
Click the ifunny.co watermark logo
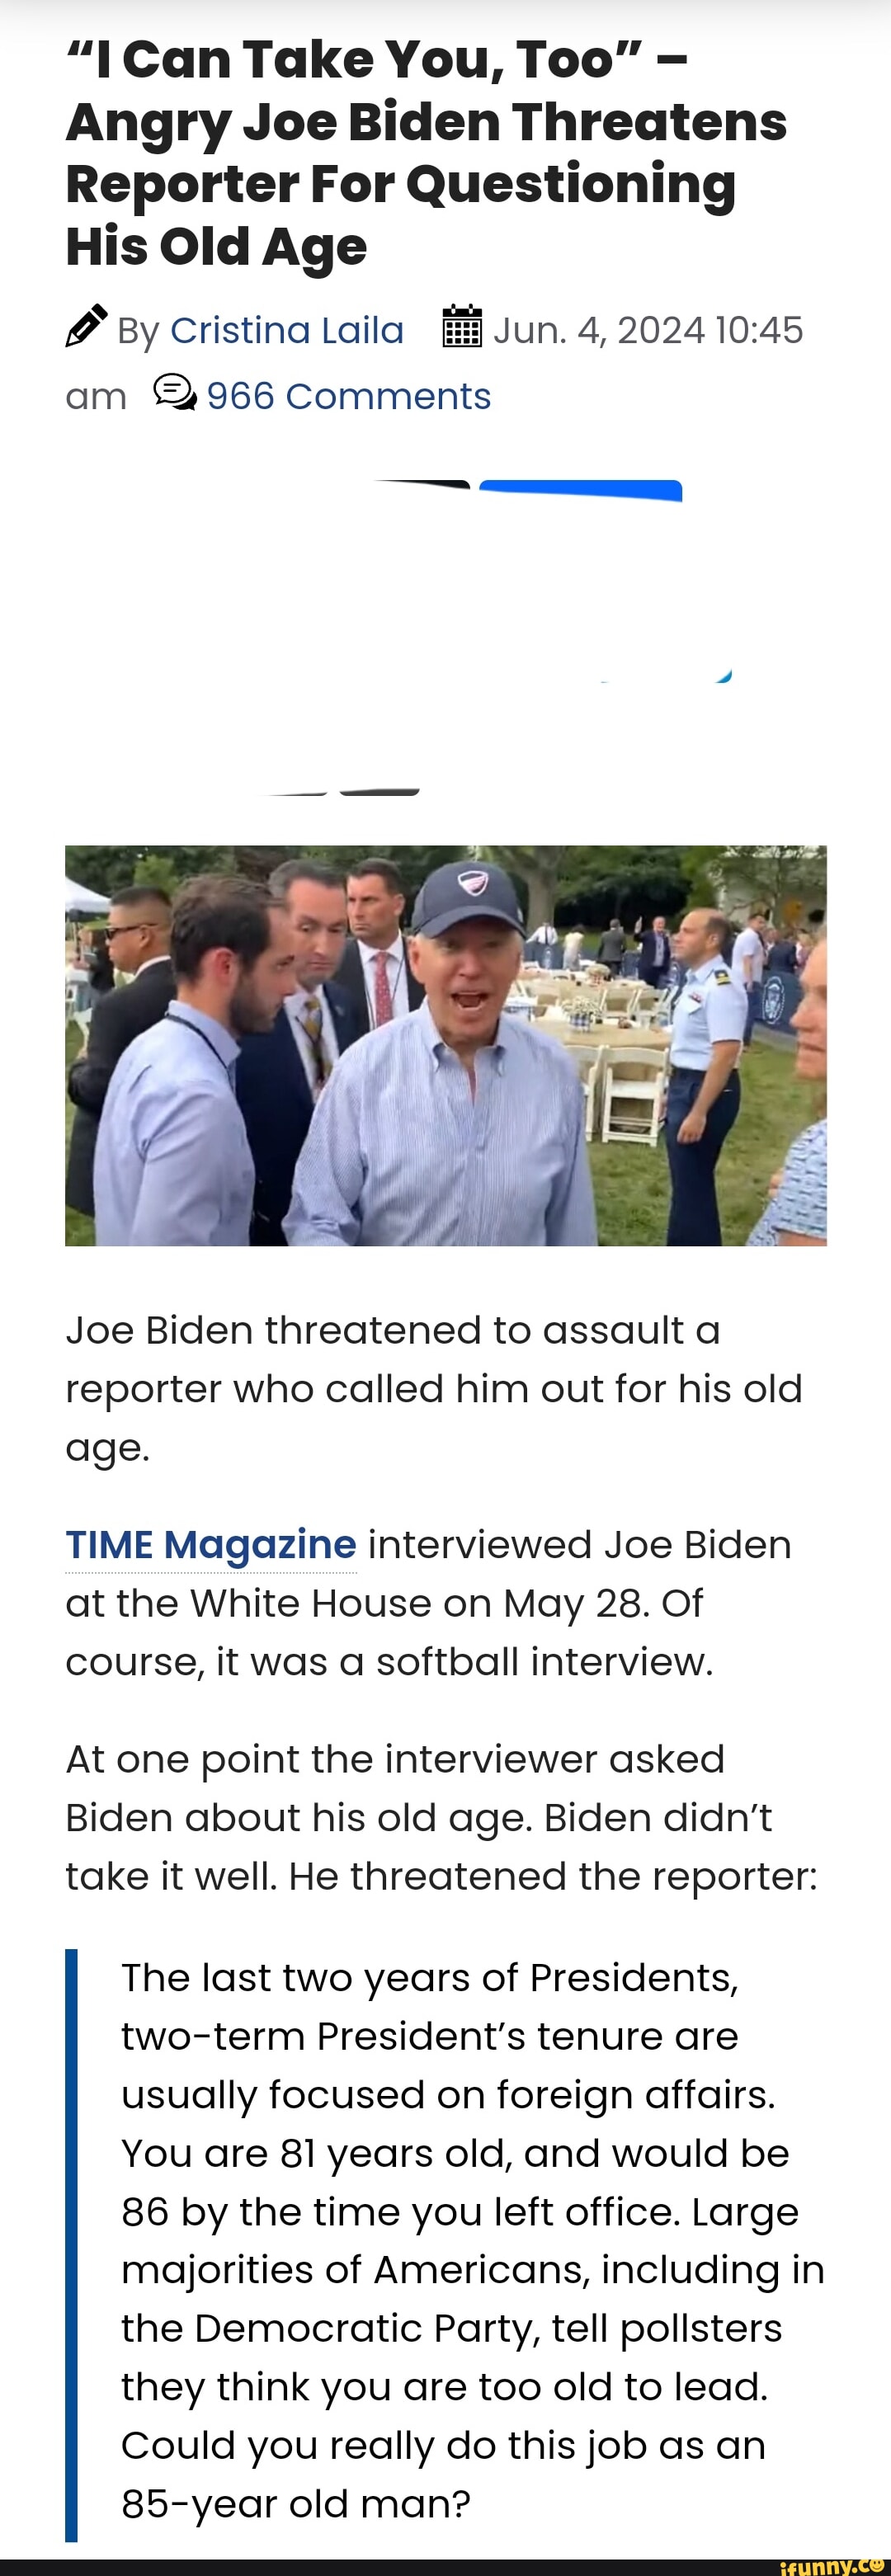pos(834,2565)
